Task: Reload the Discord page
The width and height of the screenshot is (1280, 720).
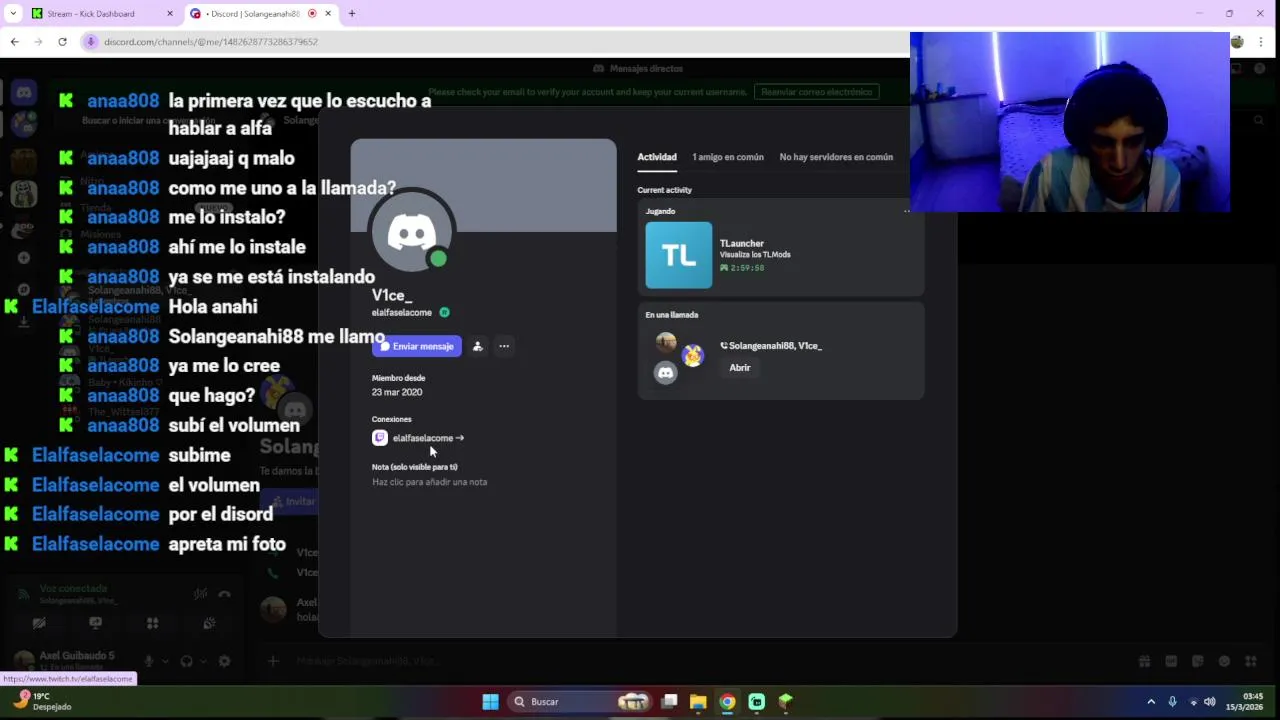Action: [62, 42]
